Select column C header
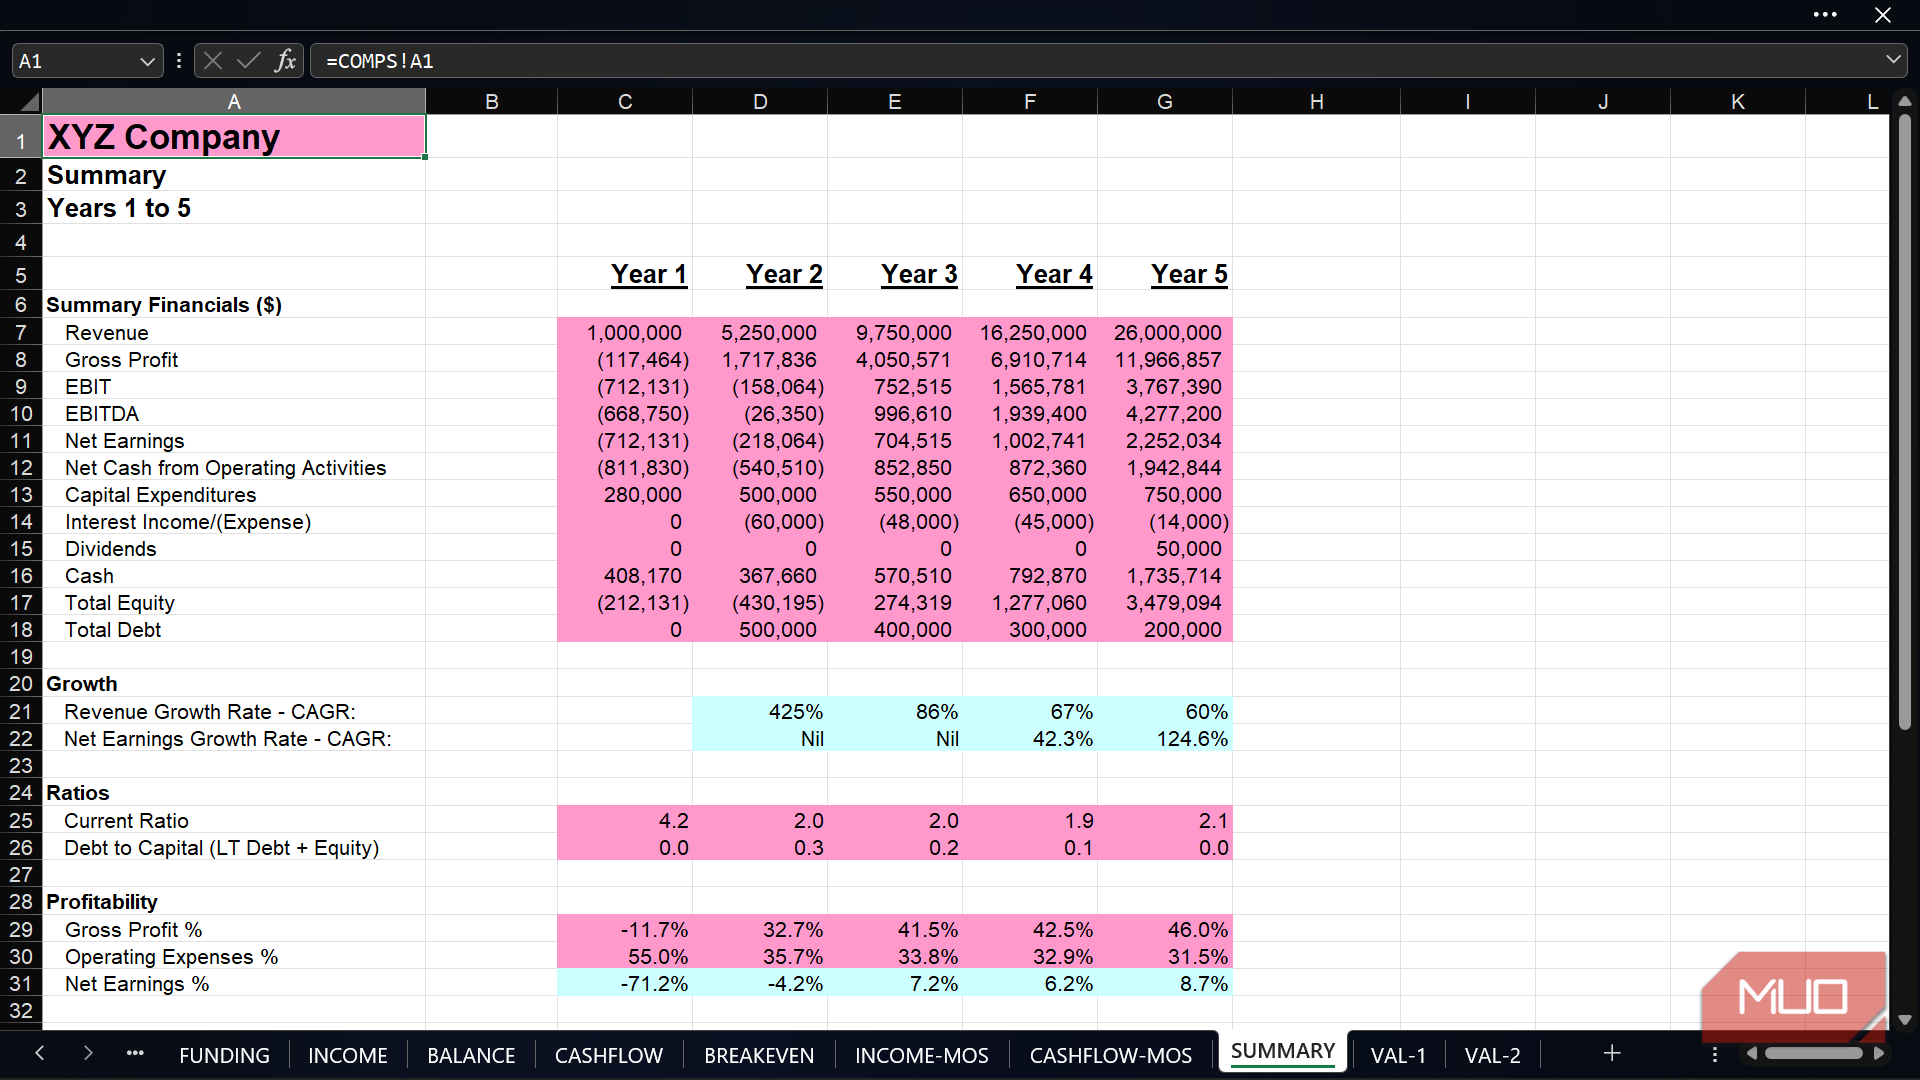1920x1080 pixels. 625,101
